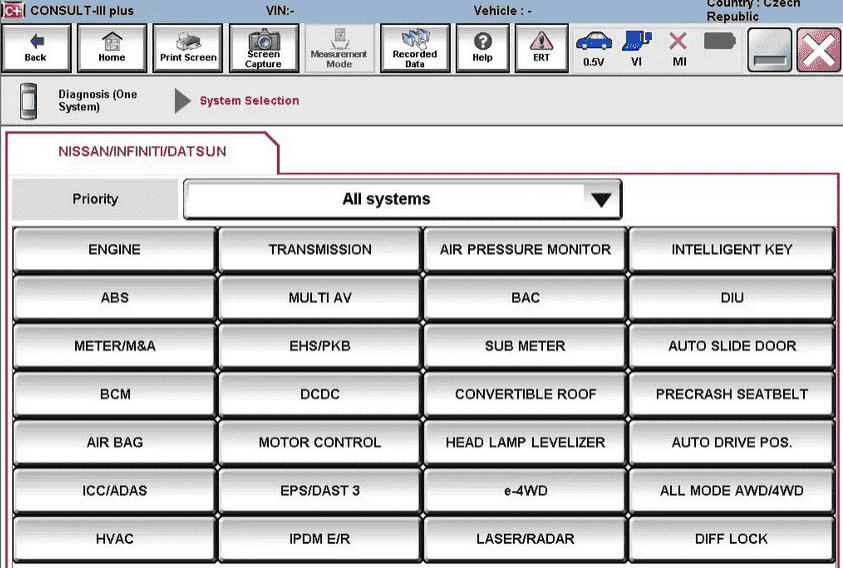Image resolution: width=843 pixels, height=568 pixels.
Task: Take a Screen Capture with camera icon
Action: (x=264, y=48)
